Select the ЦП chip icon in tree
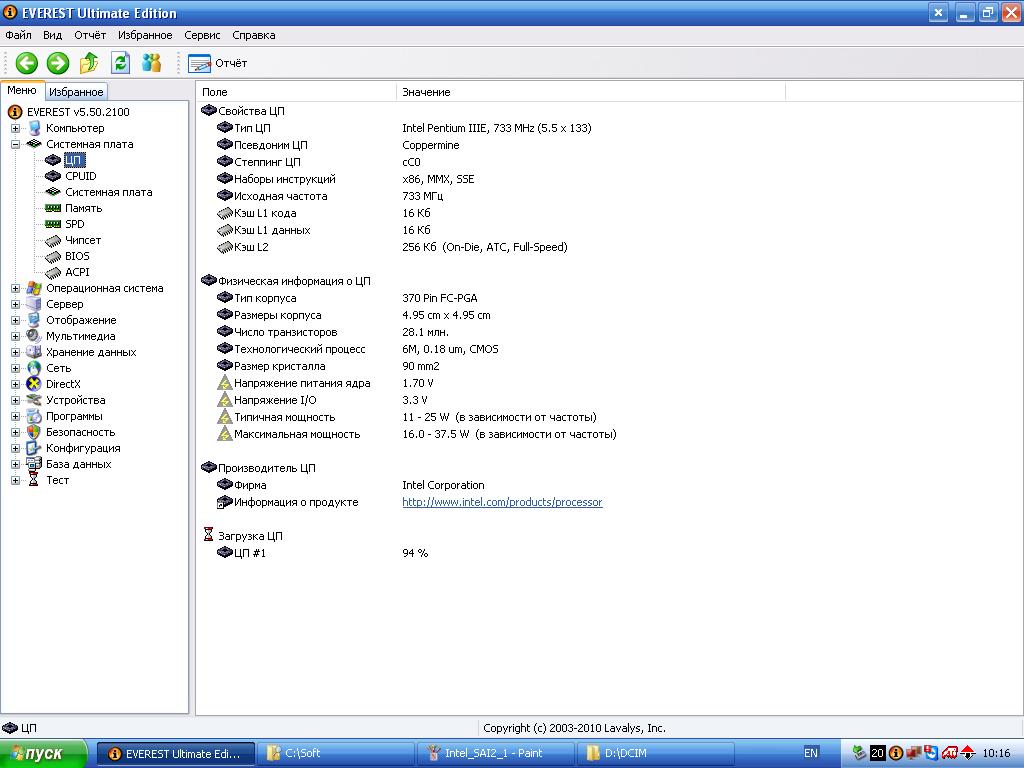This screenshot has width=1024, height=768. (53, 160)
